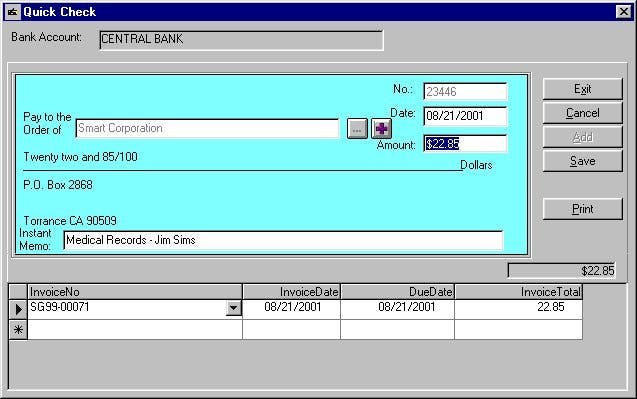
Task: Click the Save button
Action: pos(582,161)
